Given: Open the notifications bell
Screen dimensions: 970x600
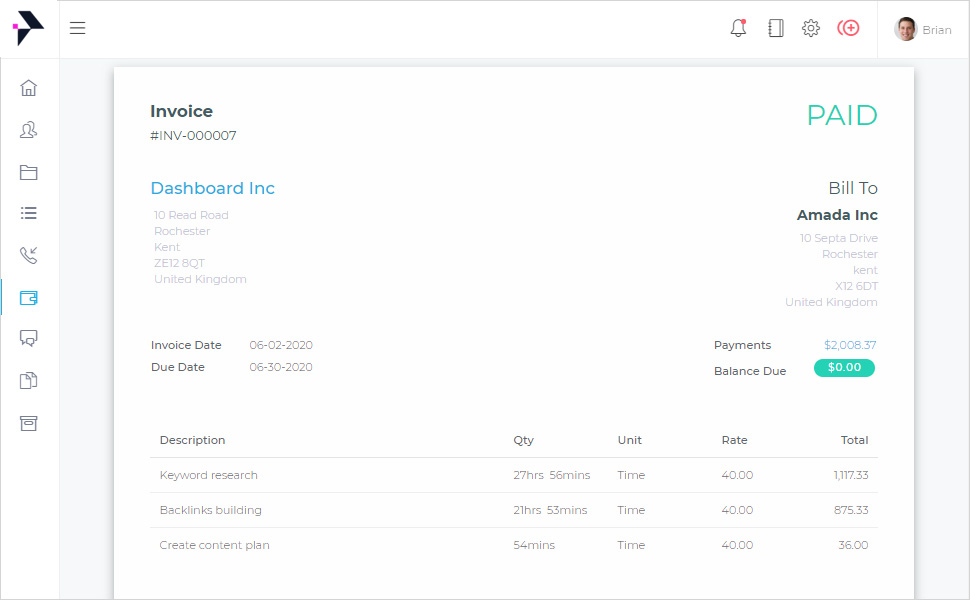Looking at the screenshot, I should pos(738,28).
